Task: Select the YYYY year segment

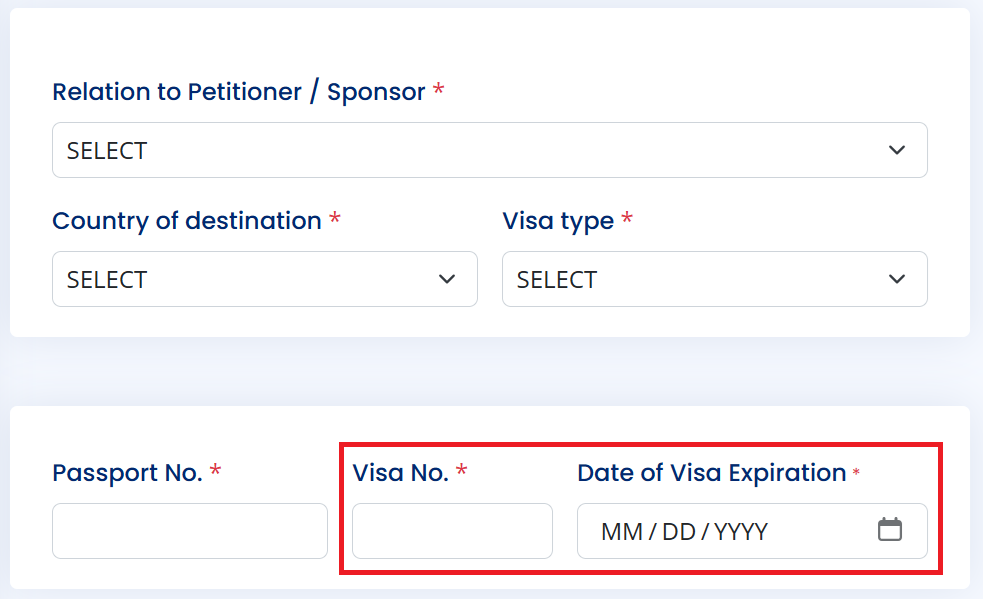Action: (741, 532)
